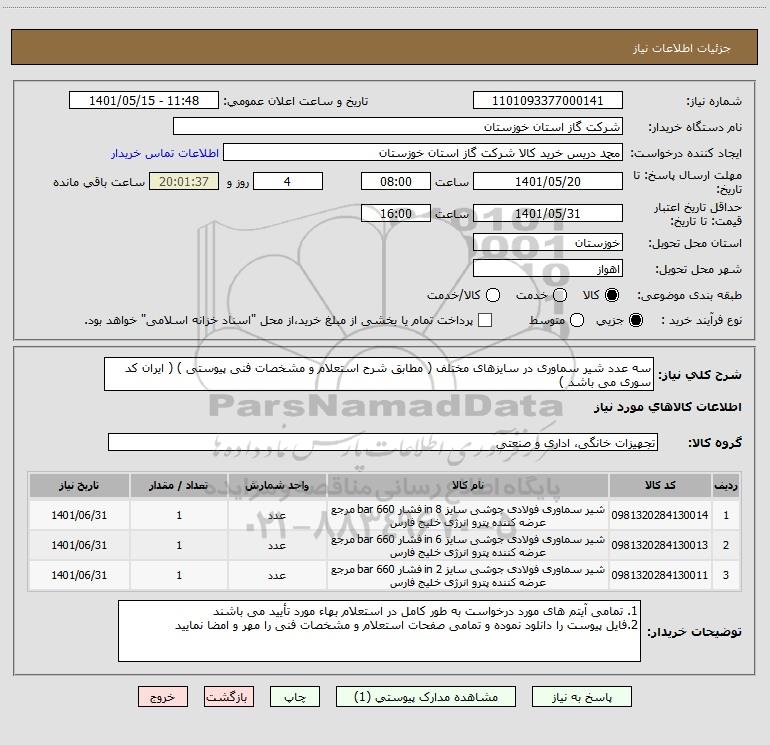The image size is (770, 745).
Task: Click the 6 in valve item name
Action: [468, 546]
